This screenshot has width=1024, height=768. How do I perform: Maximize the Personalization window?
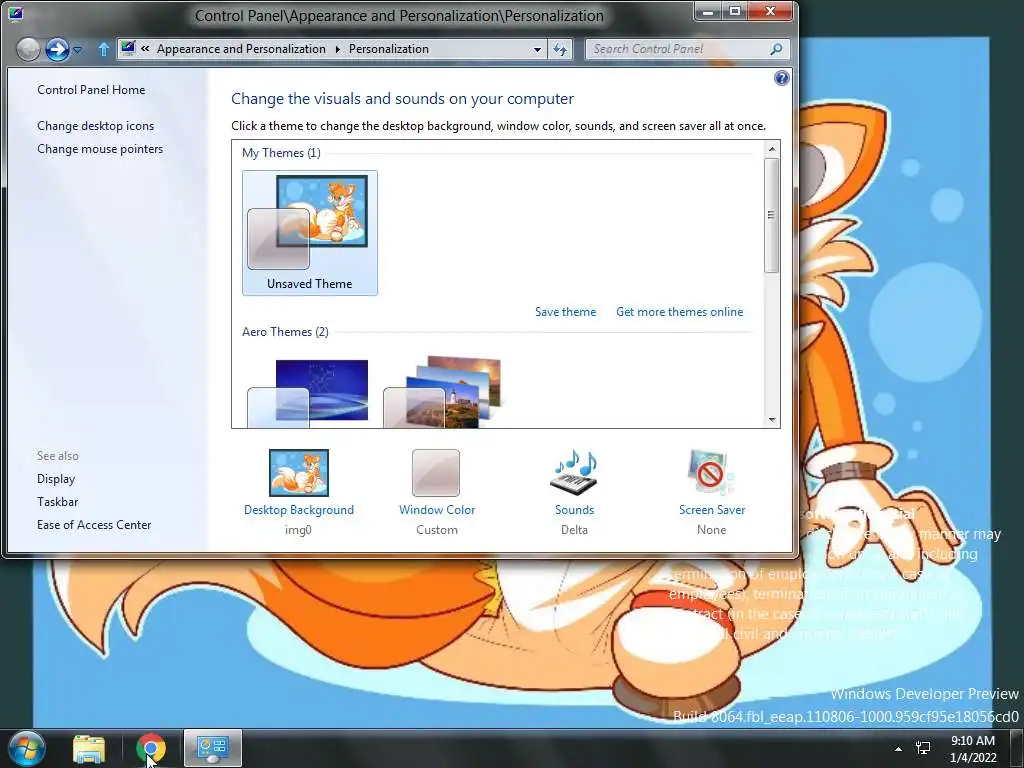click(735, 11)
